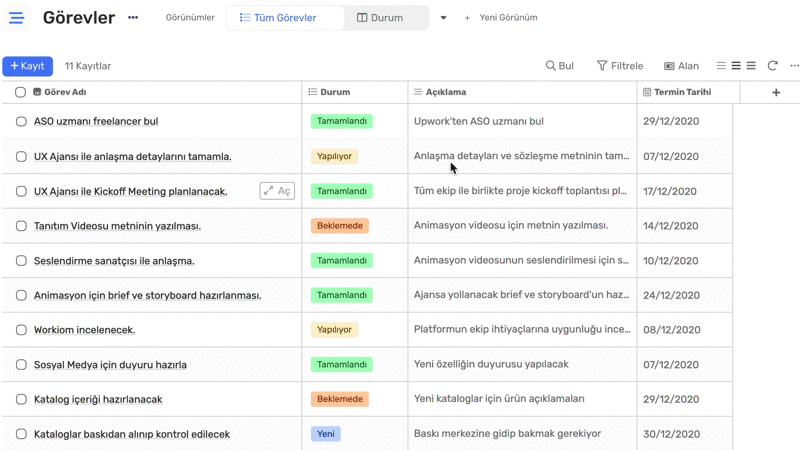Viewport: 800px width, 450px height.
Task: Select the tallest row height icon
Action: [x=751, y=66]
